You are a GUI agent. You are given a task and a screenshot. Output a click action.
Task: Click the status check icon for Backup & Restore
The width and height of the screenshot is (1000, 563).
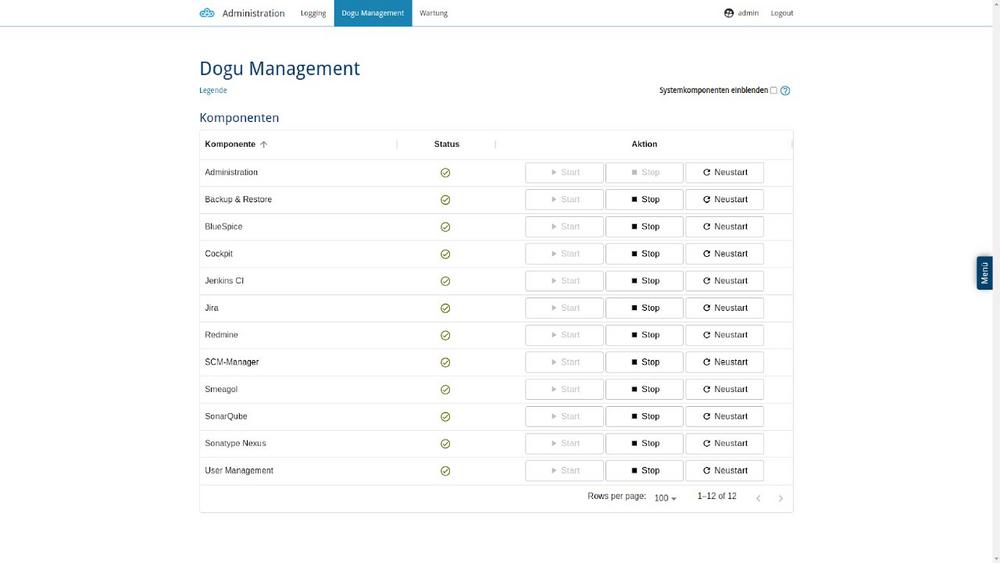(445, 200)
